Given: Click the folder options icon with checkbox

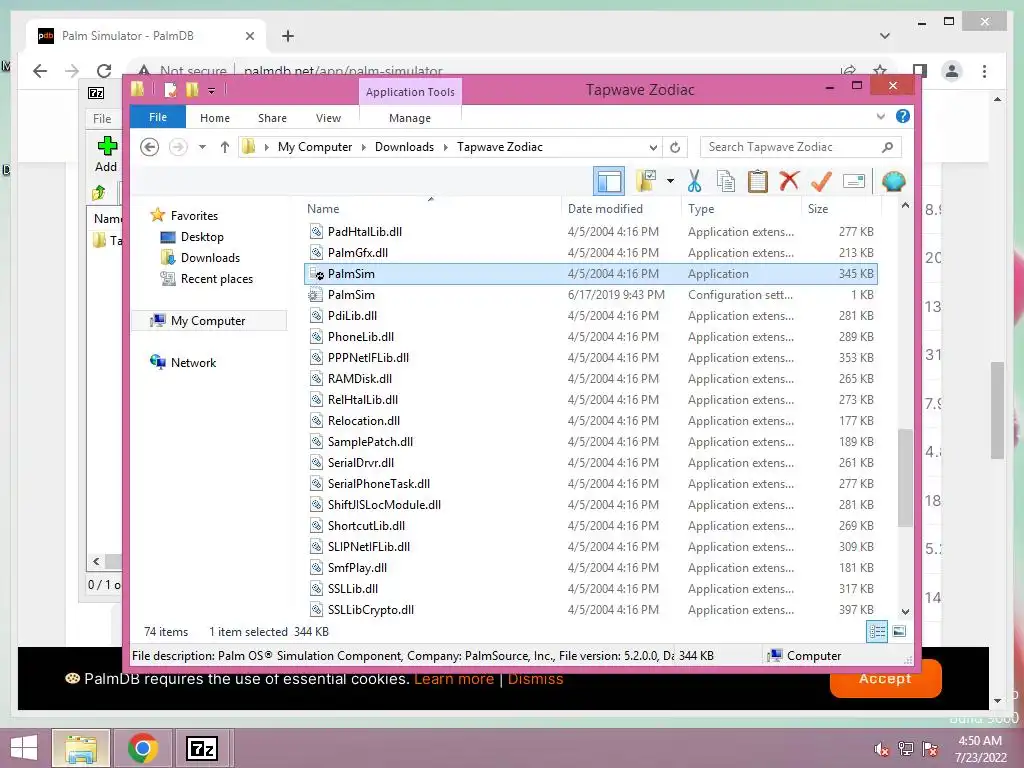Looking at the screenshot, I should click(647, 181).
